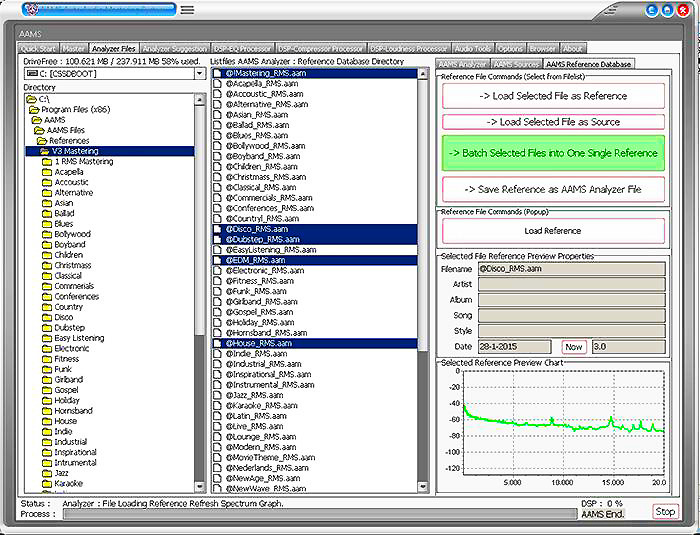Image resolution: width=700 pixels, height=535 pixels.
Task: Click the file icon beside @Blues_RMS.aam
Action: tap(217, 135)
